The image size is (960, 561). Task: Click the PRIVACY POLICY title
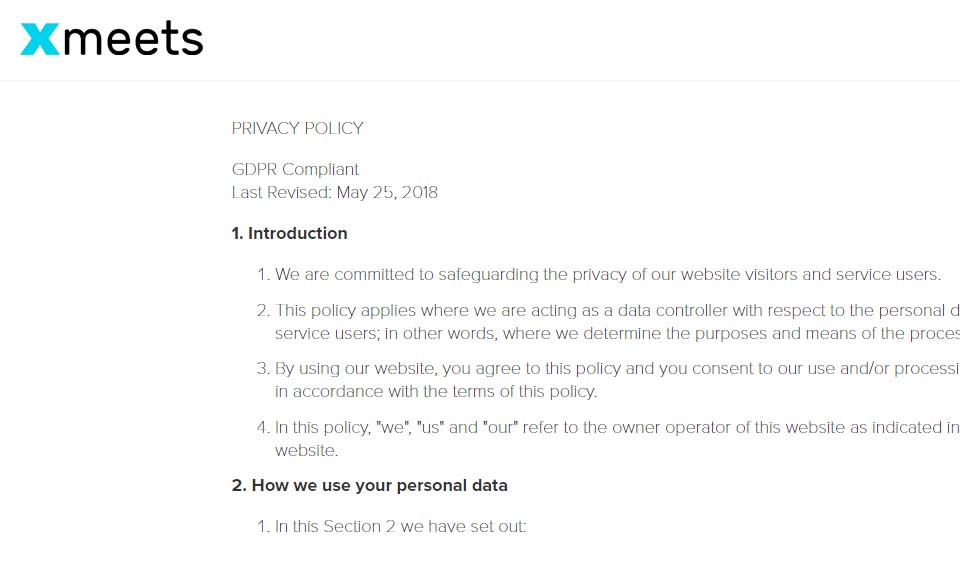[297, 128]
